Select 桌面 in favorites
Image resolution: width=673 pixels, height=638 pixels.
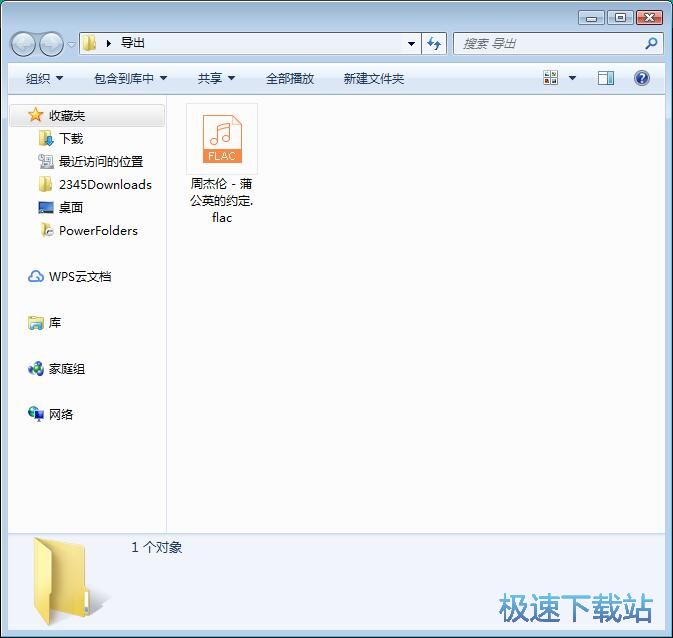coord(71,207)
